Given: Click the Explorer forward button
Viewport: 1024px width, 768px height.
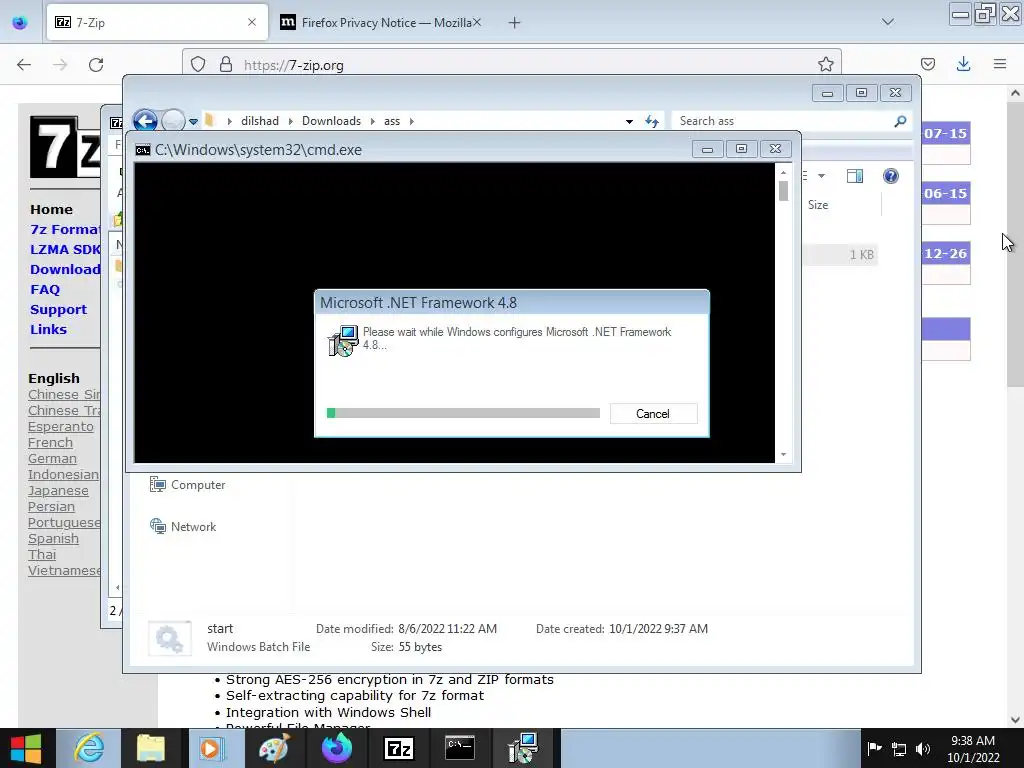Looking at the screenshot, I should [173, 121].
